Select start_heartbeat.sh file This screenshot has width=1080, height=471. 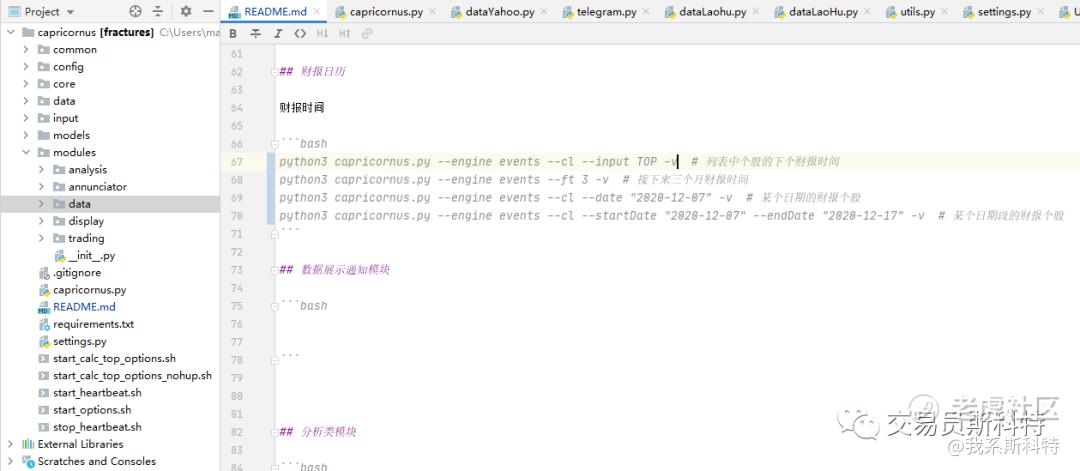[x=97, y=393]
